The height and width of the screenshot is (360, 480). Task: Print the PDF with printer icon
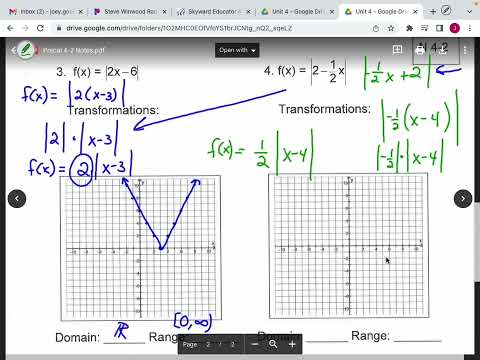point(420,50)
